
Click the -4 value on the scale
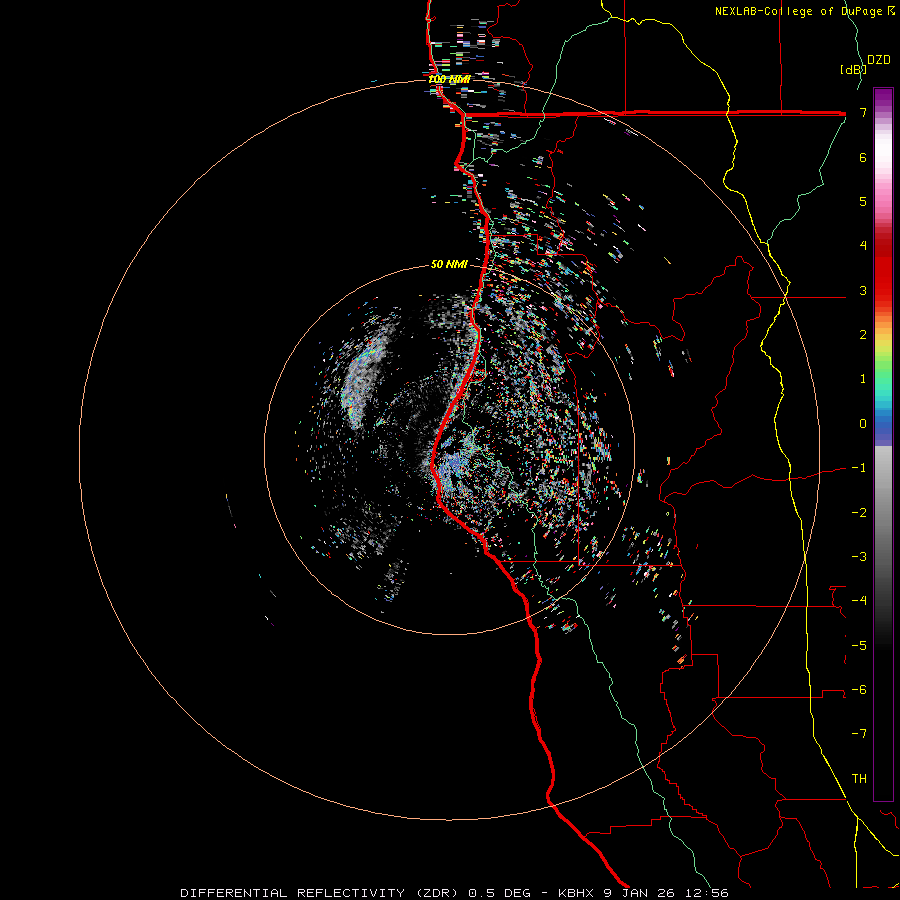coord(859,601)
